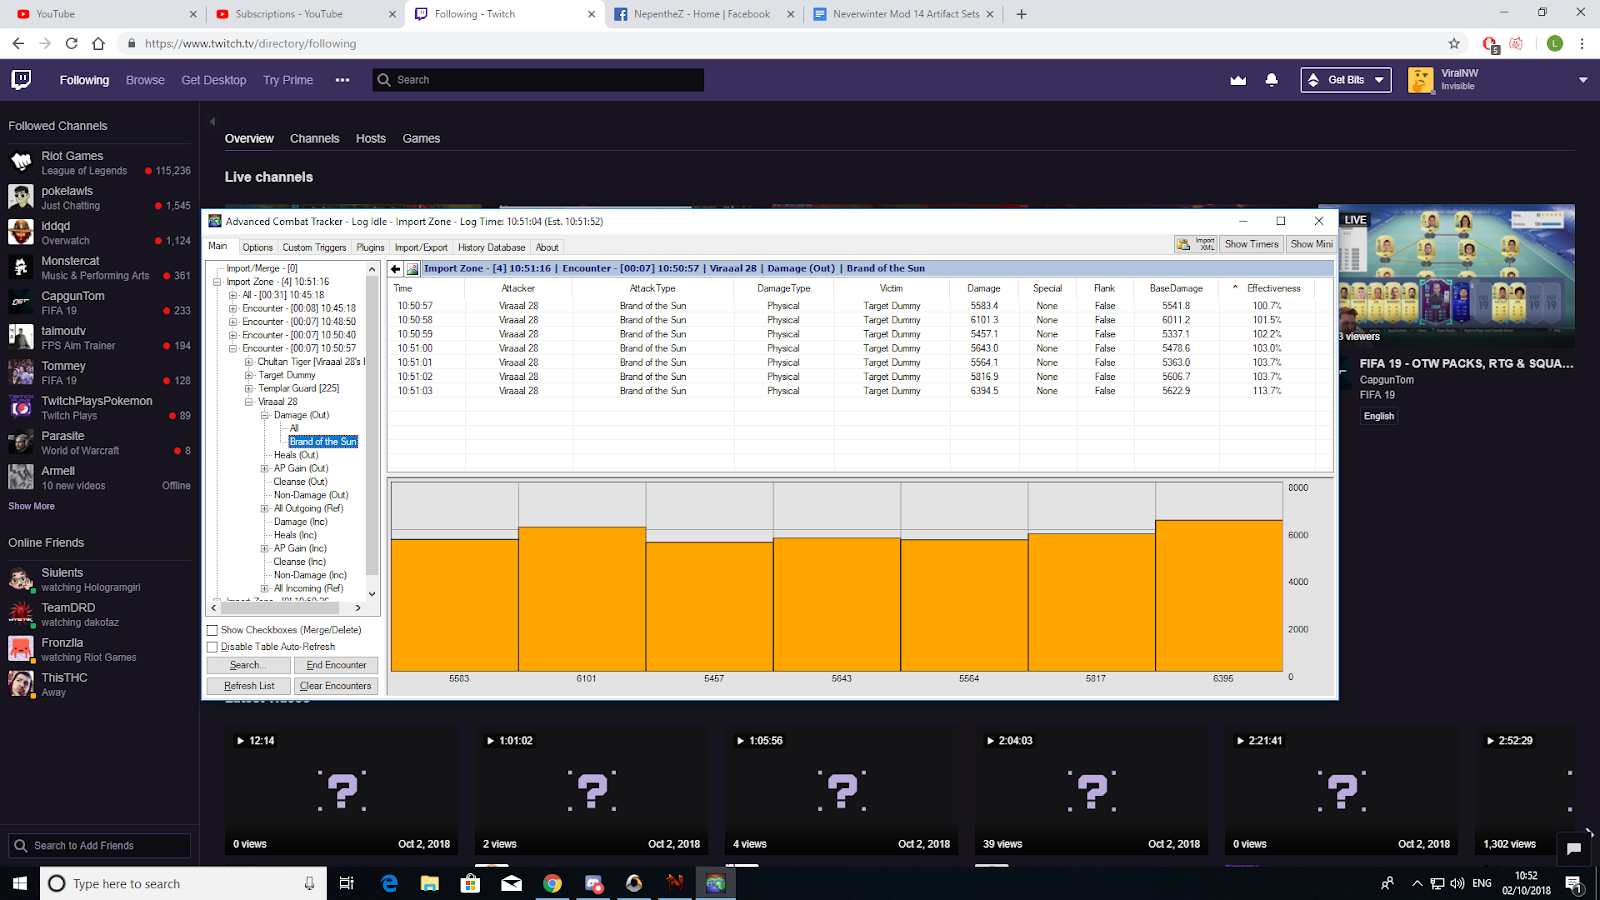The image size is (1600, 900).
Task: Navigate back in the browser
Action: coord(18,44)
